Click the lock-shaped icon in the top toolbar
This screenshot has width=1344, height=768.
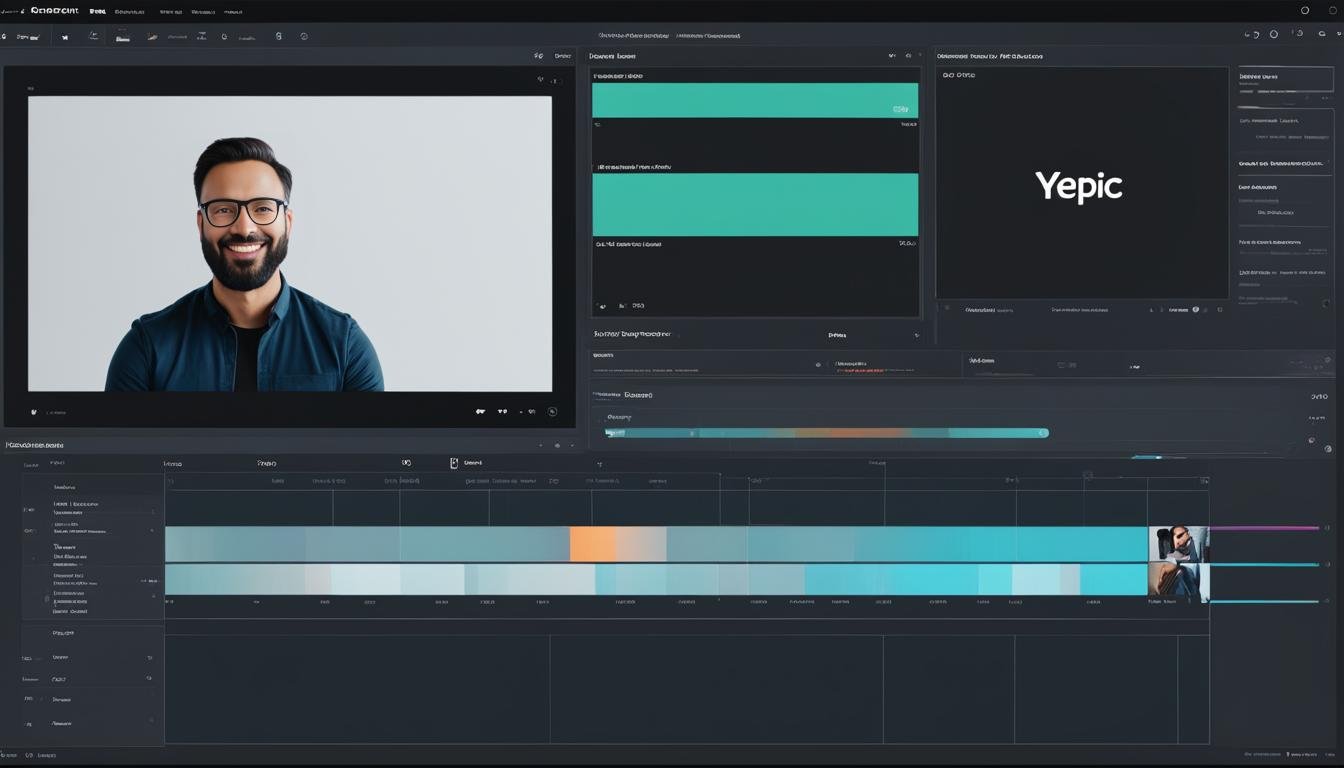(x=278, y=36)
